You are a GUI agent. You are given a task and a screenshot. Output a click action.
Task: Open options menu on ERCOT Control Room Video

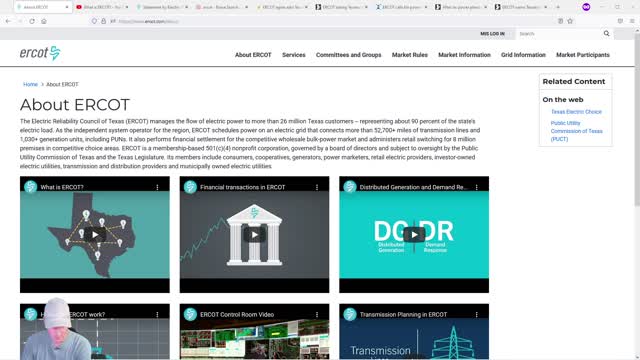(x=317, y=315)
